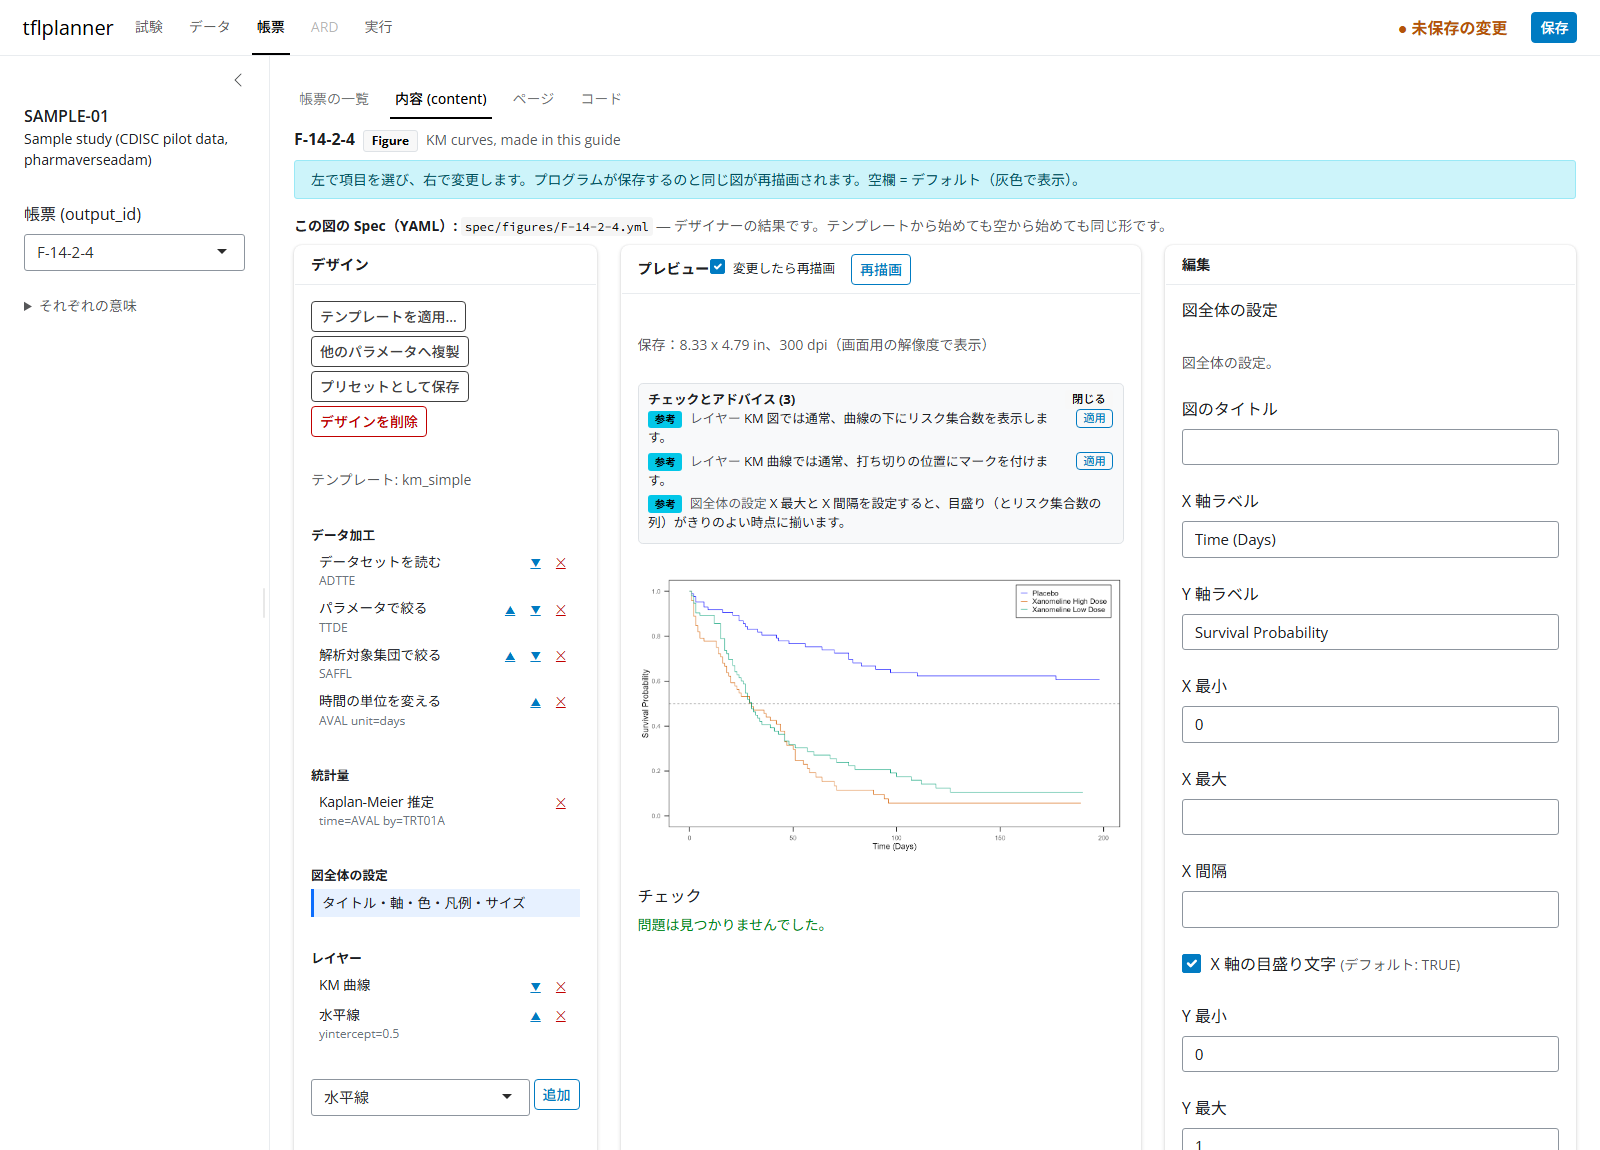Collapse the left sidebar with chevron
The image size is (1600, 1150).
tap(238, 80)
